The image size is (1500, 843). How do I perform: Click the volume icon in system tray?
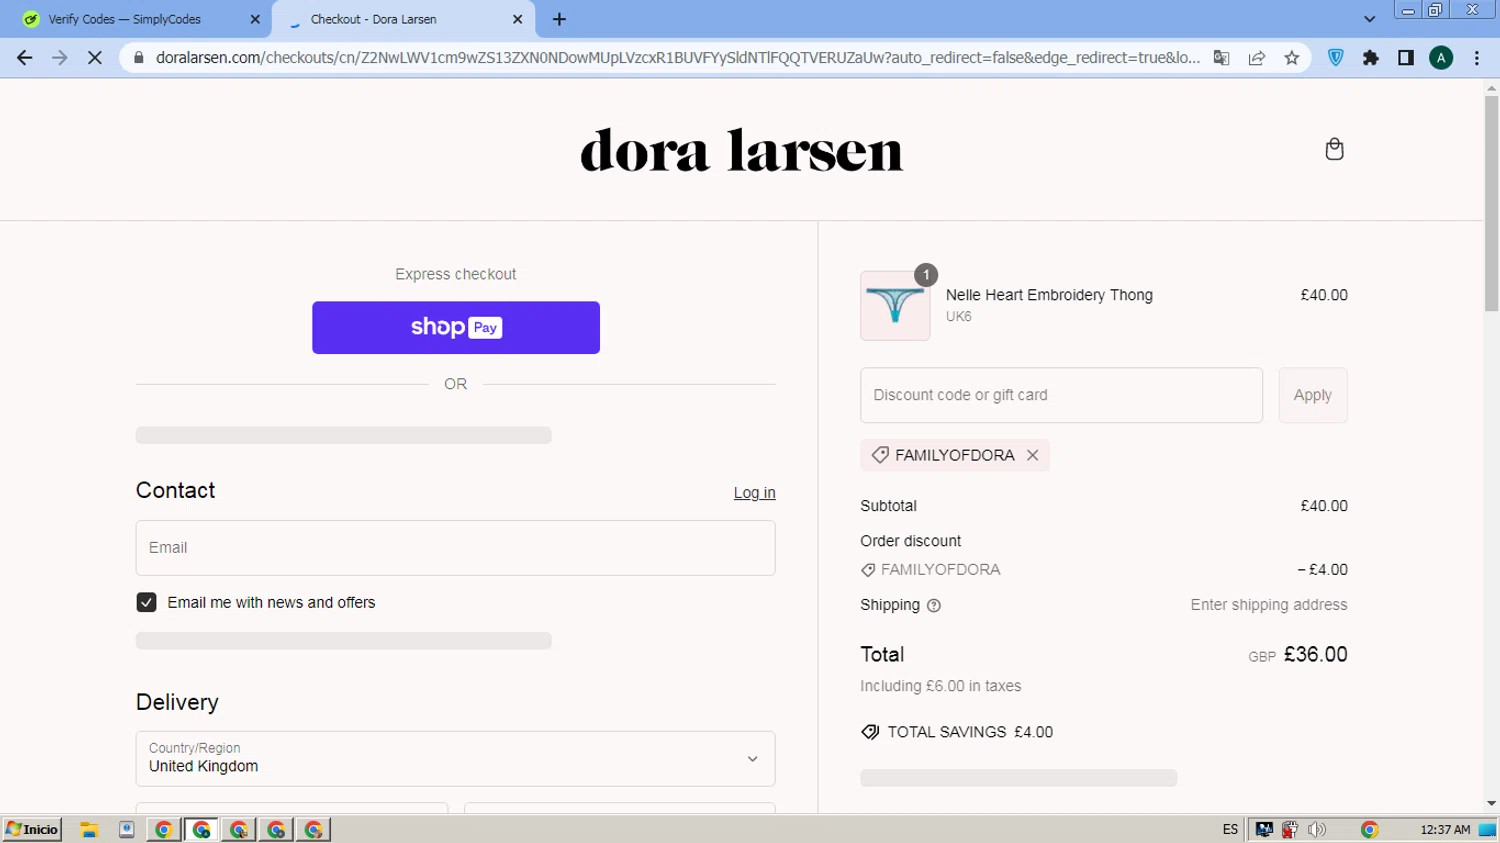(x=1317, y=829)
